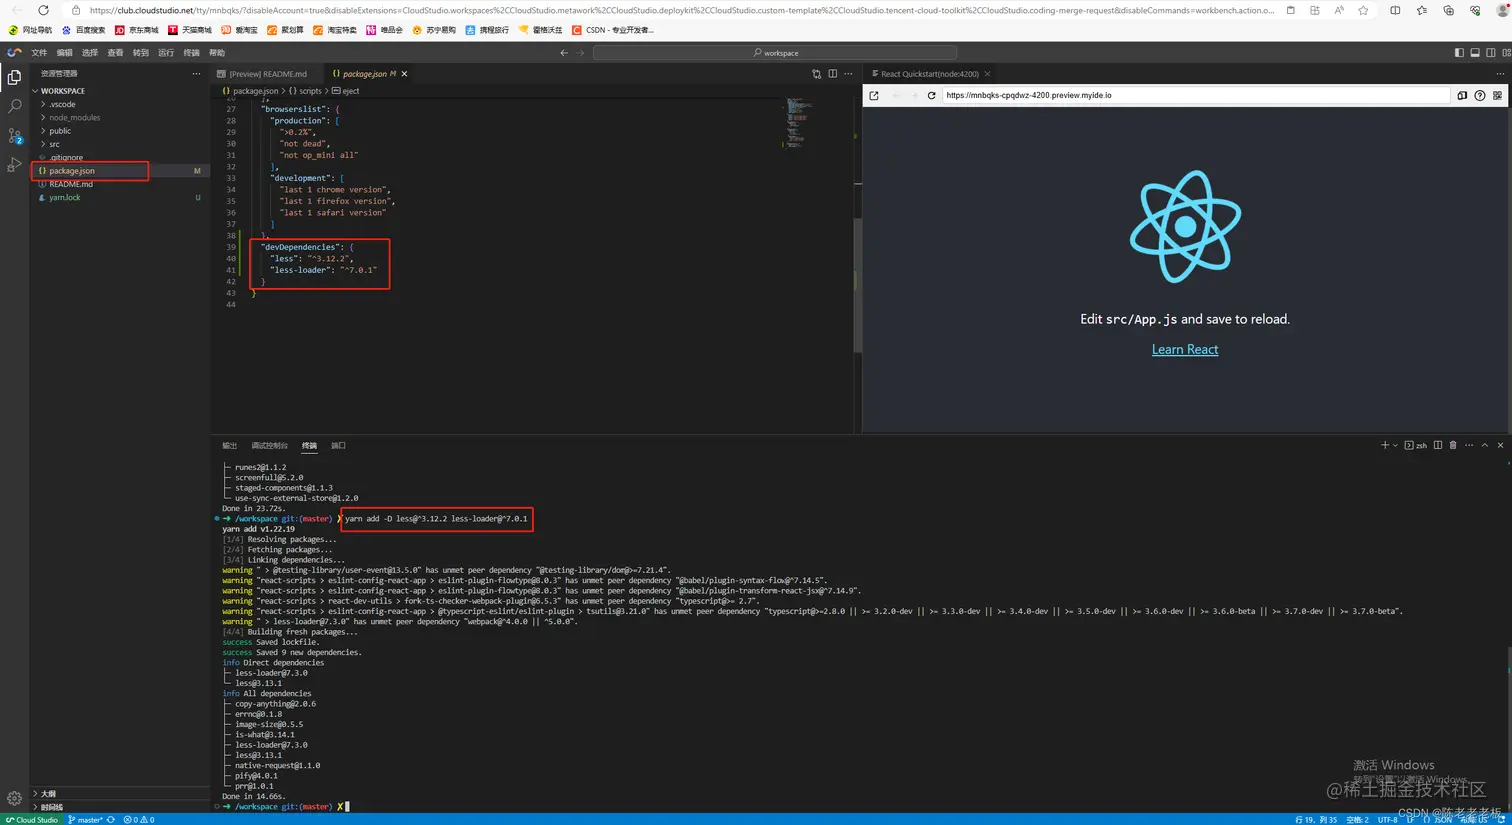Open the changes compare icon in the editor toolbar
1512x825 pixels.
coord(816,74)
